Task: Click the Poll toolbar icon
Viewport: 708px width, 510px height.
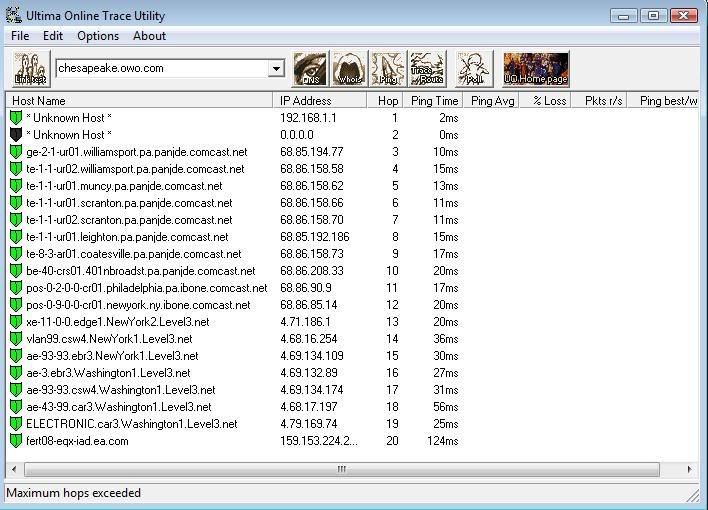Action: click(474, 69)
